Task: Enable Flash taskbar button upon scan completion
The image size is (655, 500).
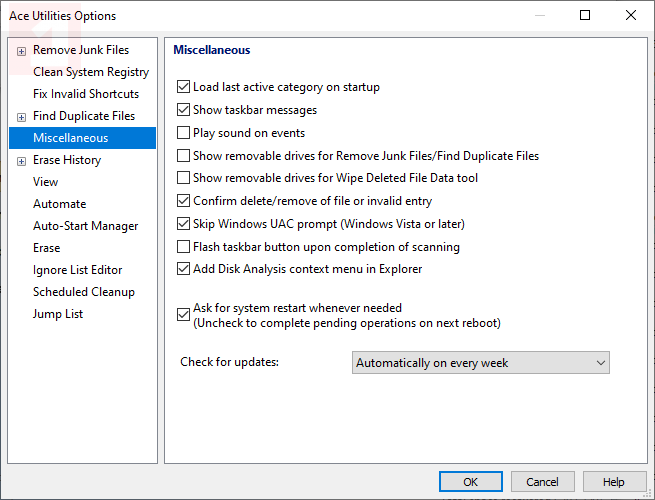Action: tap(183, 247)
